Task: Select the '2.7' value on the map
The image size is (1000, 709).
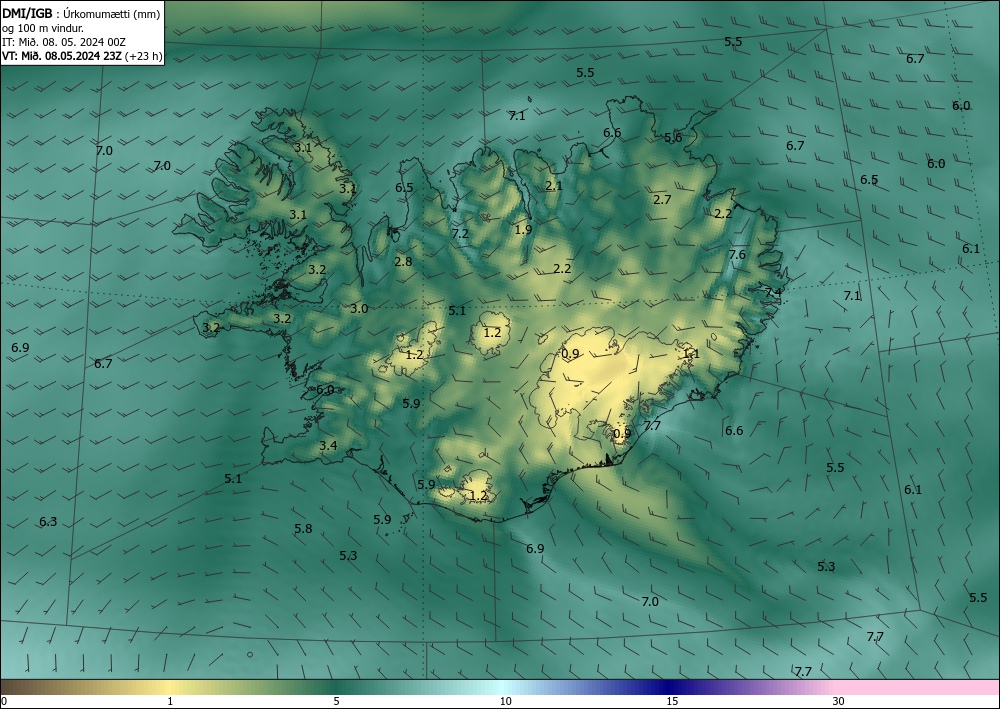Action: 663,200
